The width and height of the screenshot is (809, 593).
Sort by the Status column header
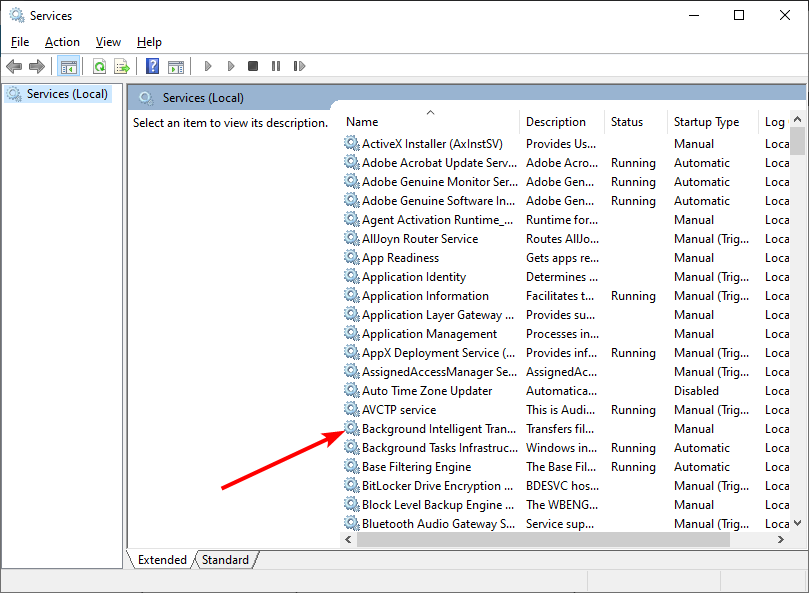tap(636, 122)
